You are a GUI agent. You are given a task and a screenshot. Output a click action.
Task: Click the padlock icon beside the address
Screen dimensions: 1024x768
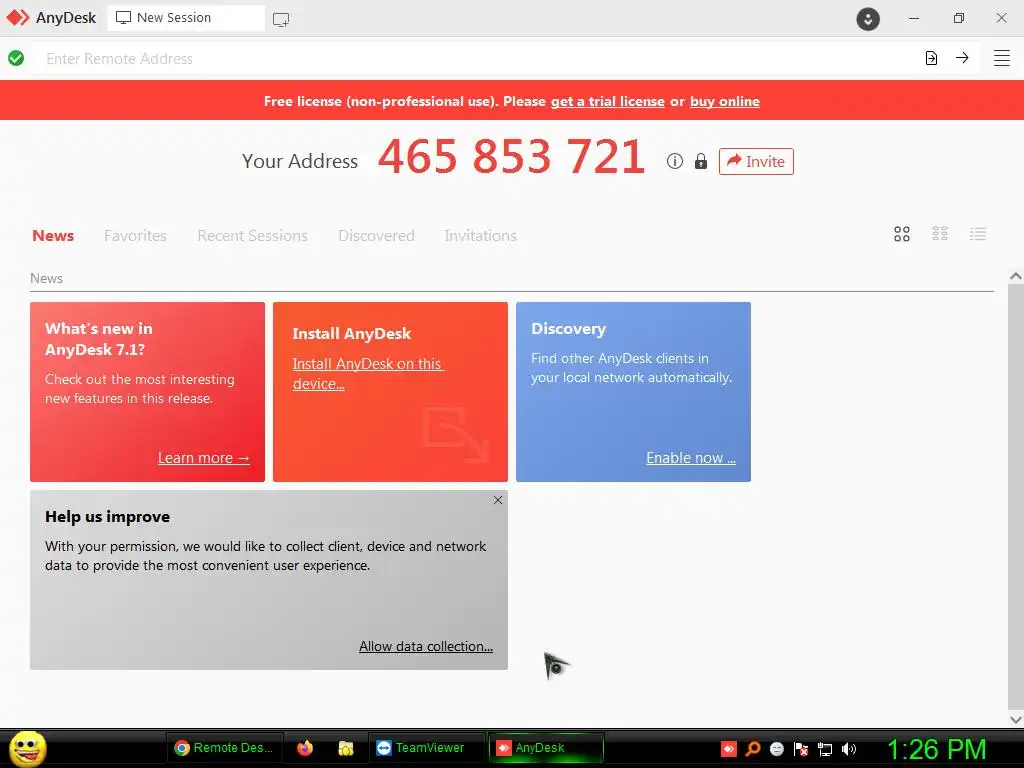pos(701,161)
